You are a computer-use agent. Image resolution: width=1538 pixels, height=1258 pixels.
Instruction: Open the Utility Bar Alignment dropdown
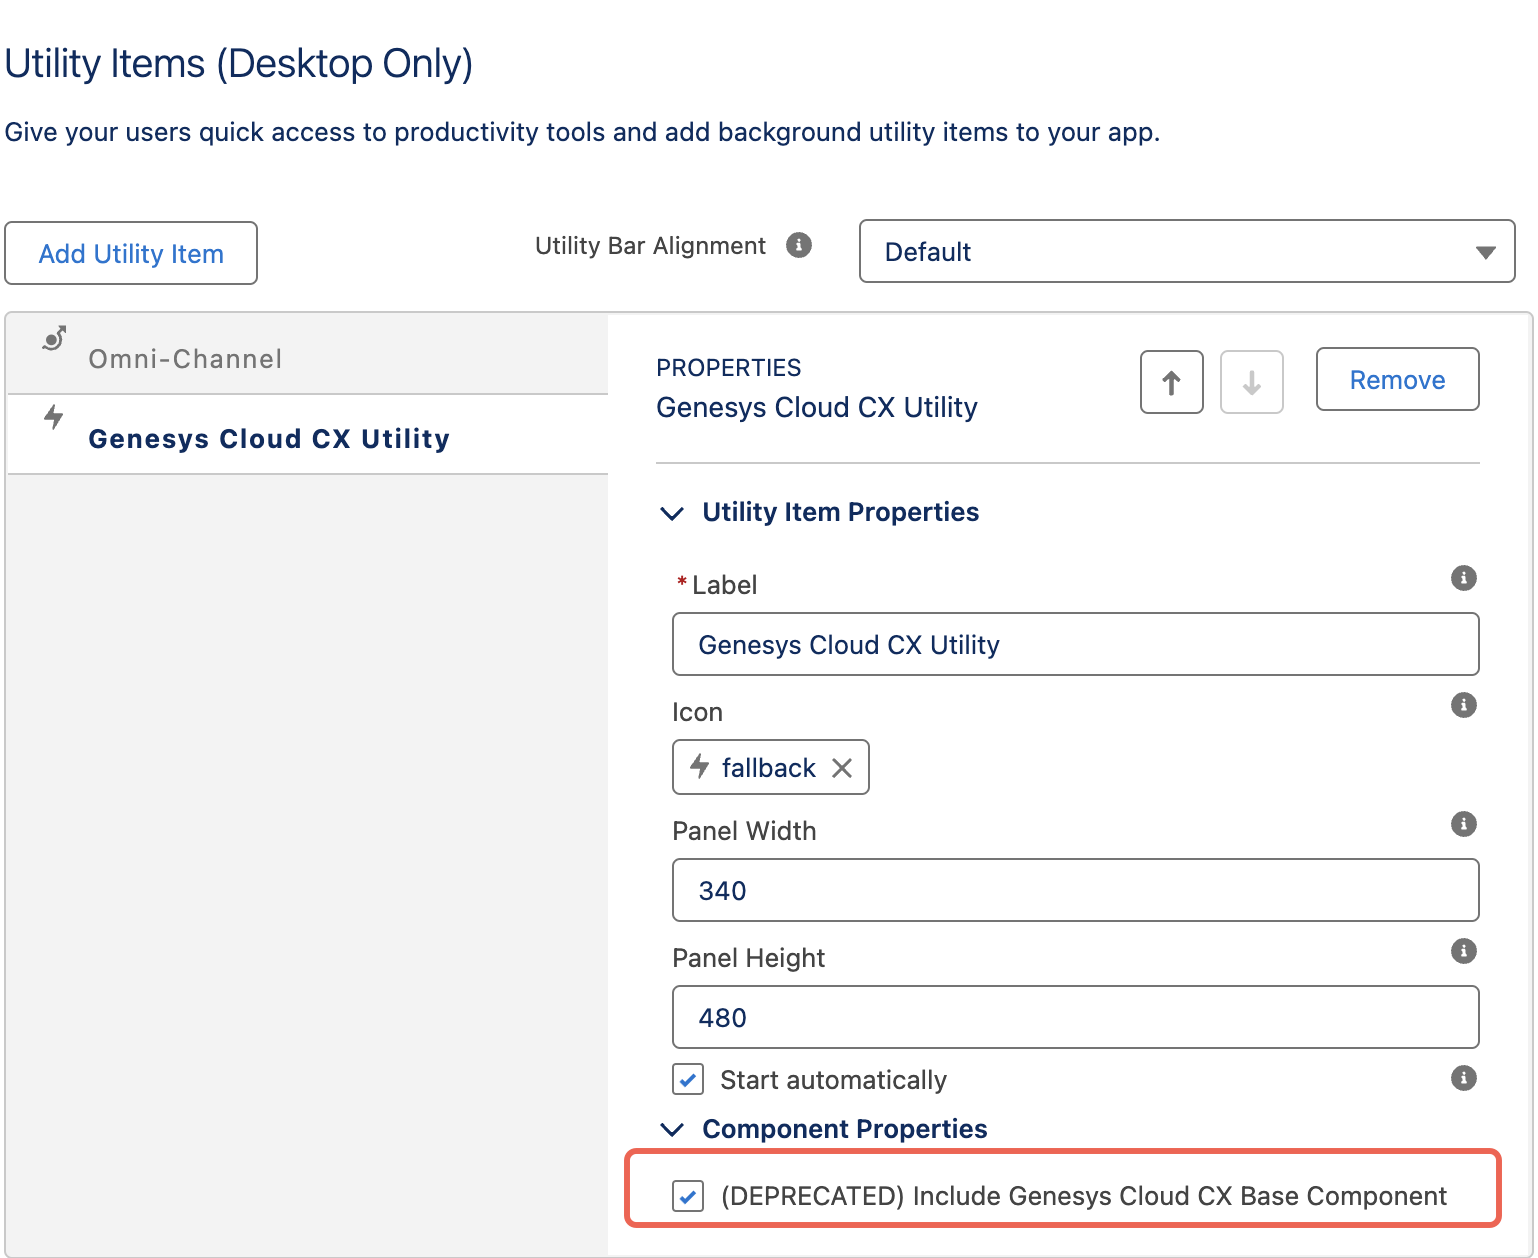coord(1187,251)
